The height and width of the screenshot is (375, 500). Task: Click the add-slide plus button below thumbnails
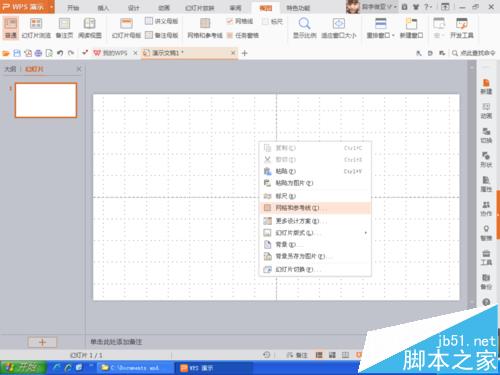pyautogui.click(x=42, y=342)
